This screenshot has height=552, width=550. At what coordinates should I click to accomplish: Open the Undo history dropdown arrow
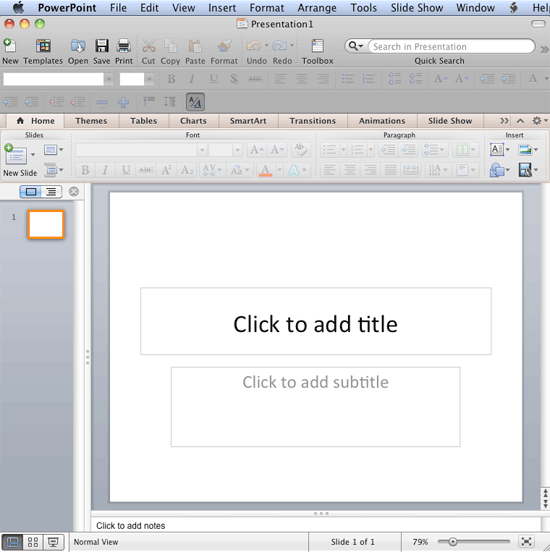click(267, 45)
